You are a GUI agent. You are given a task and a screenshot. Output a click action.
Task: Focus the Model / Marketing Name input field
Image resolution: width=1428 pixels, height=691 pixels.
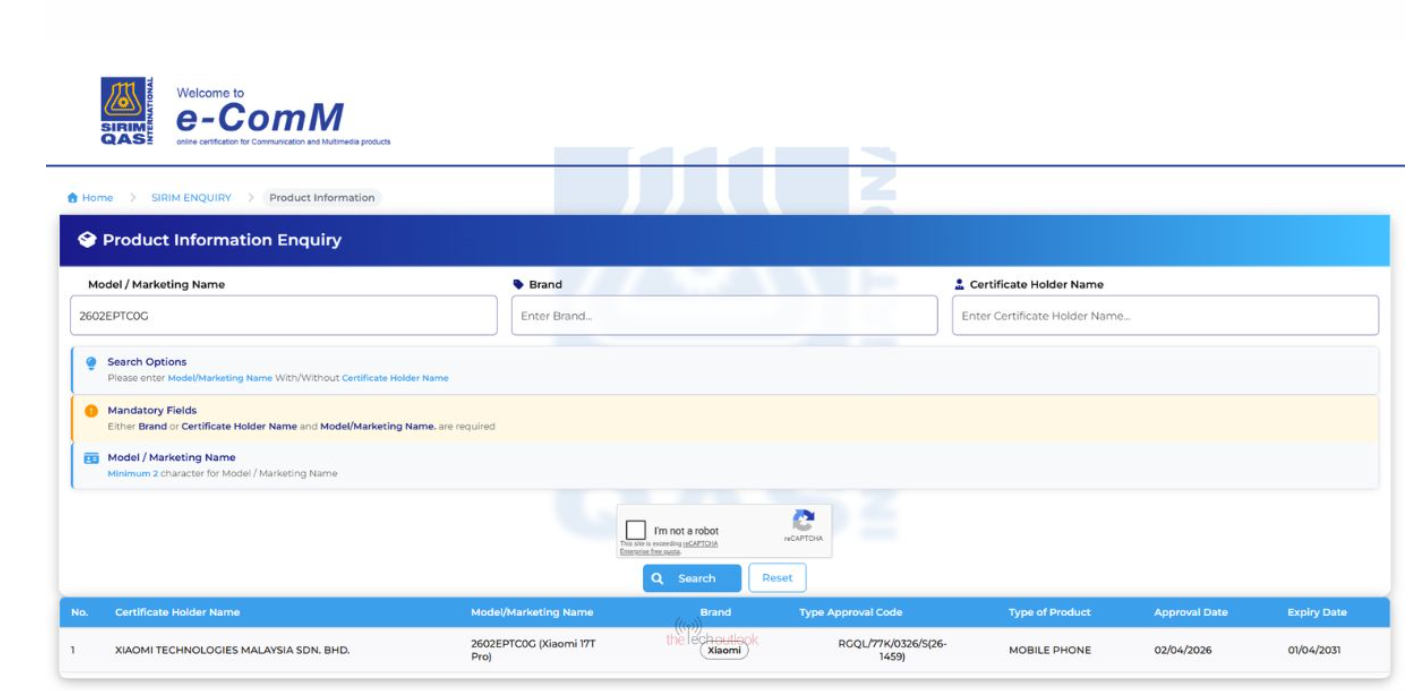[x=283, y=315]
